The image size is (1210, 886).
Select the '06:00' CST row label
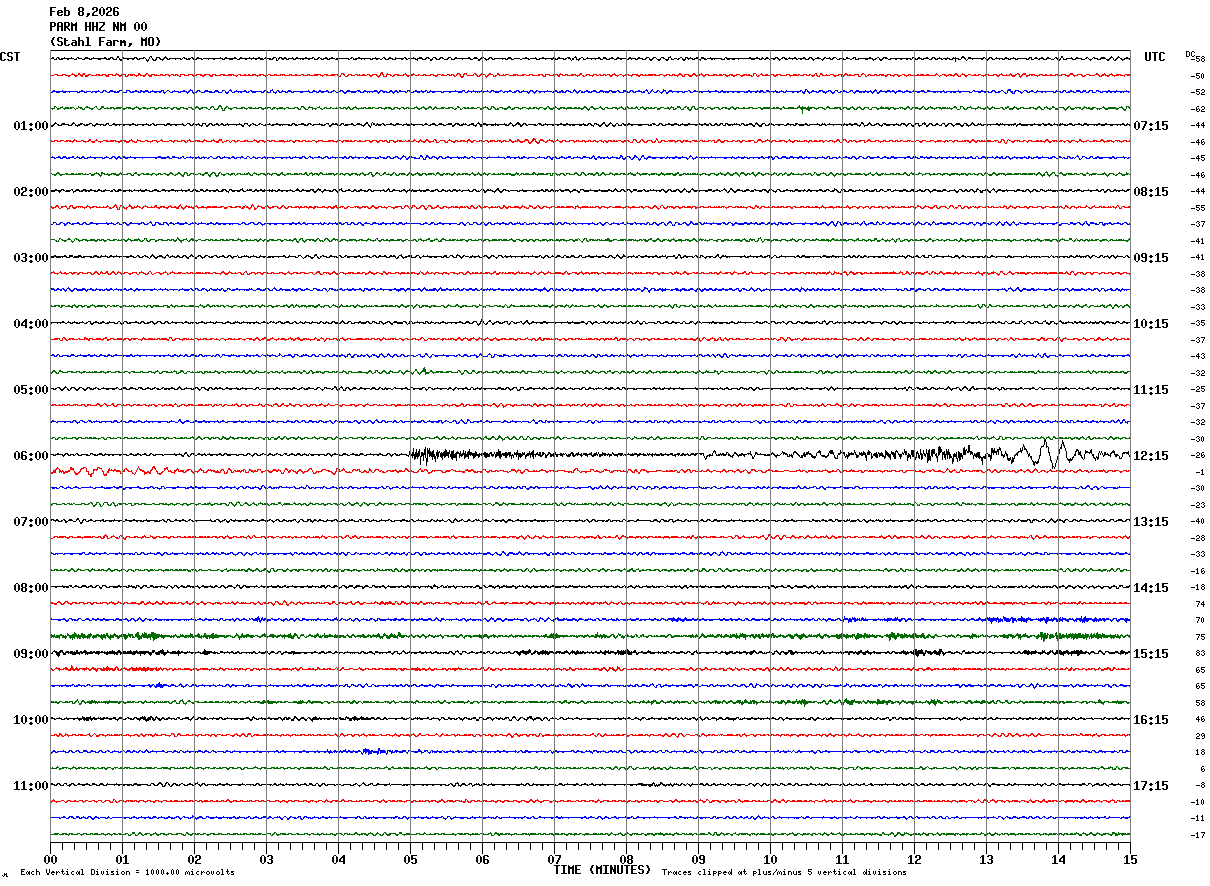tap(31, 456)
